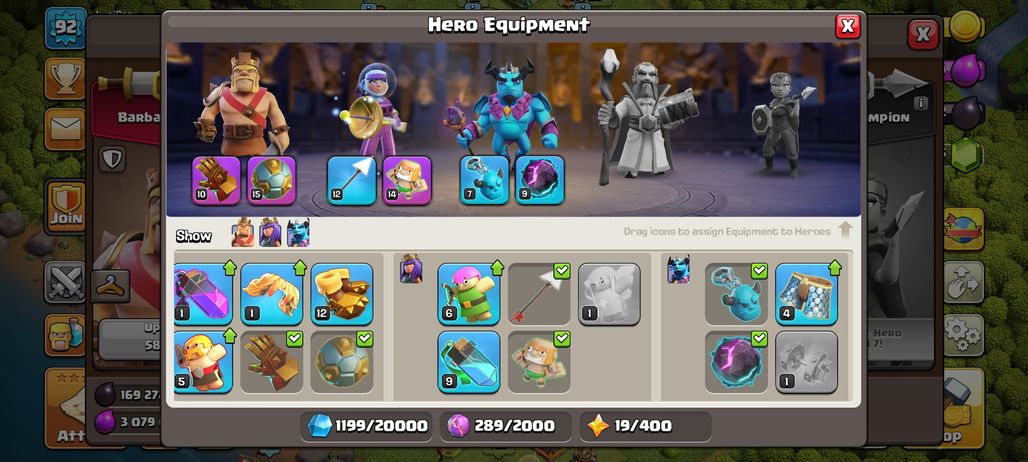Select the Rage Vial equipment at level 1
Viewport: 1028px width, 462px height.
[204, 294]
